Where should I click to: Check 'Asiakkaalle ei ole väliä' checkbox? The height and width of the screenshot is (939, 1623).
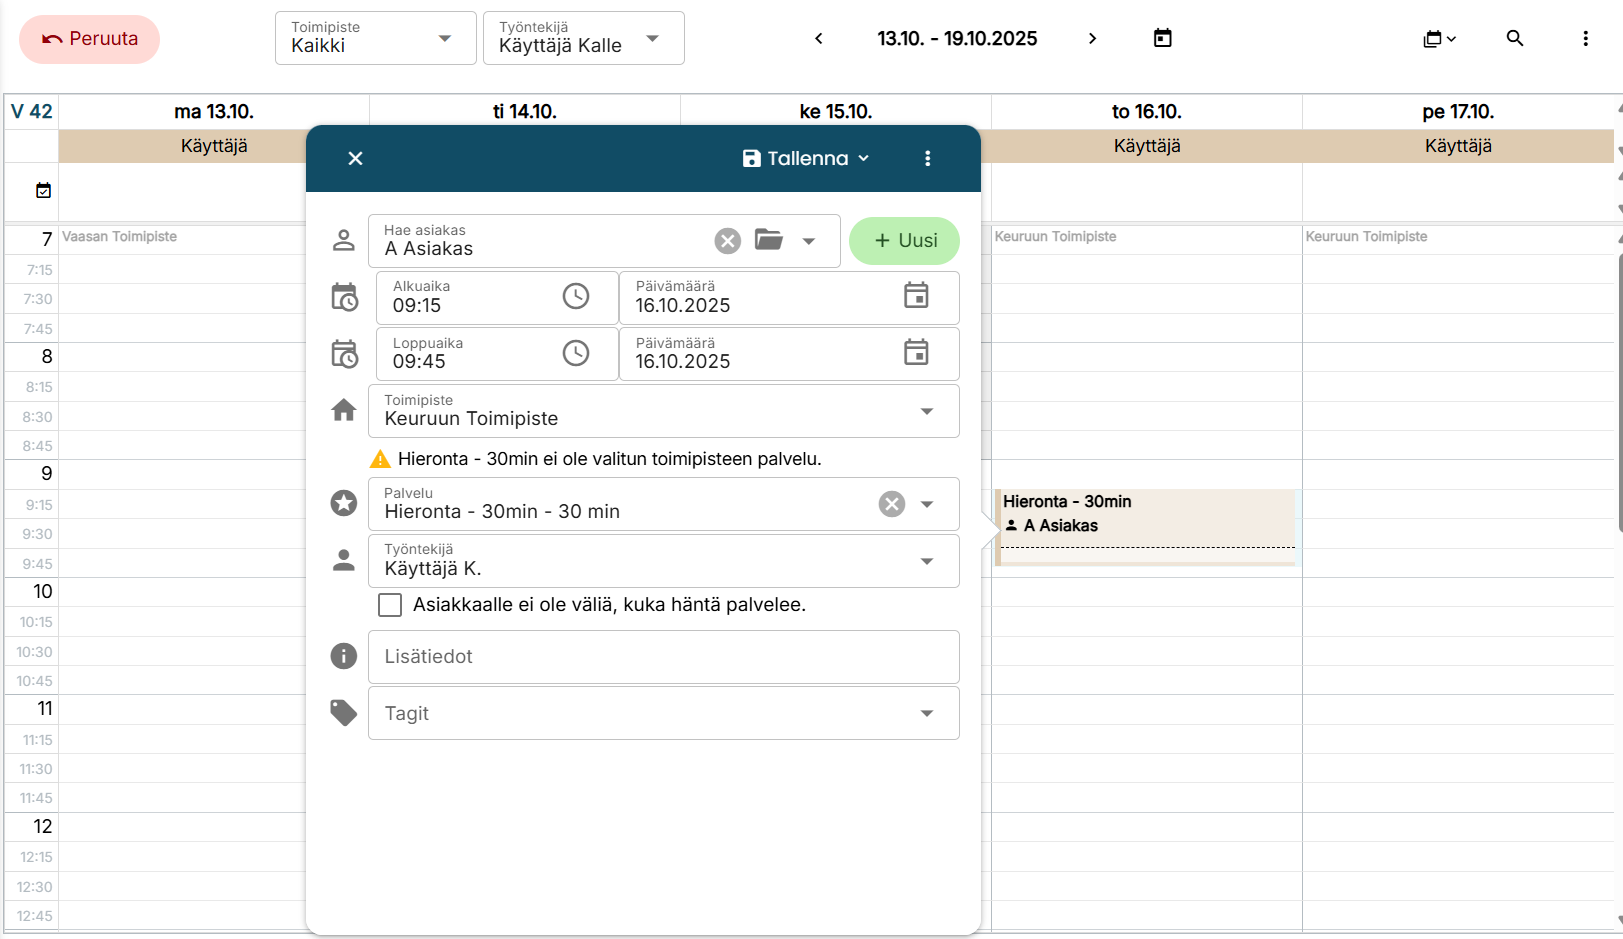390,605
